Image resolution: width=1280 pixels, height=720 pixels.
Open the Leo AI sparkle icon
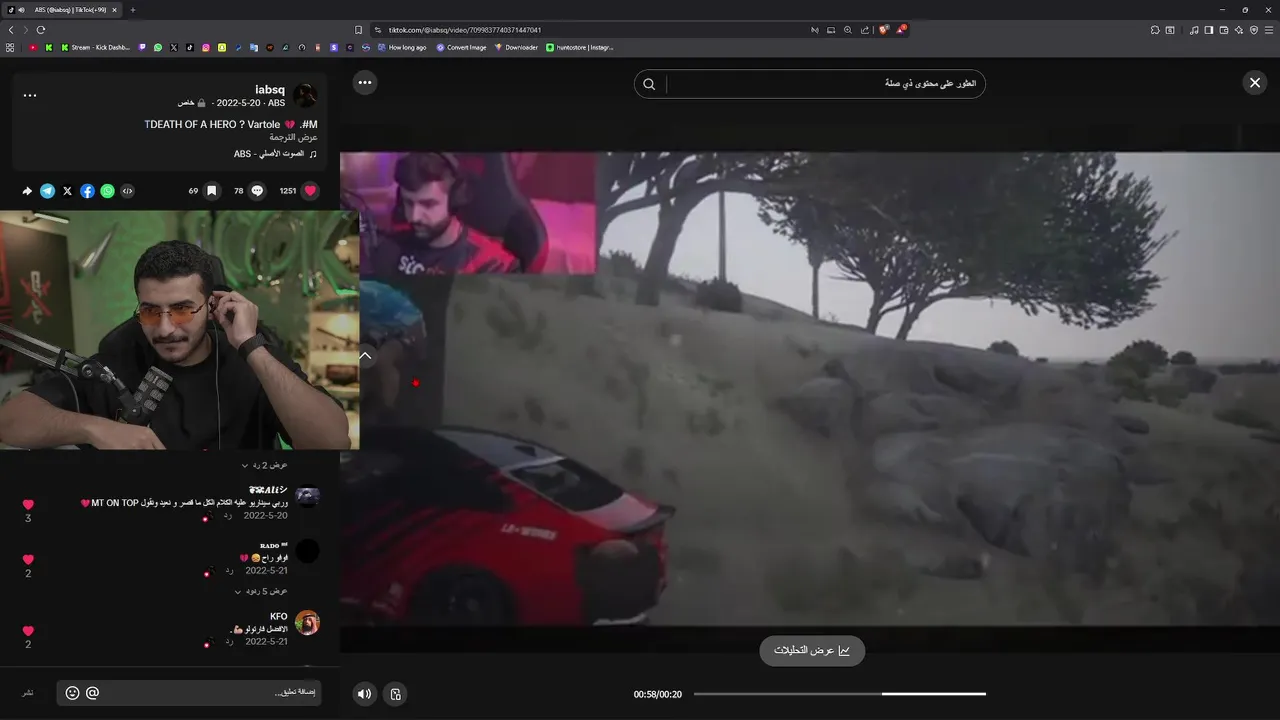[x=1239, y=30]
